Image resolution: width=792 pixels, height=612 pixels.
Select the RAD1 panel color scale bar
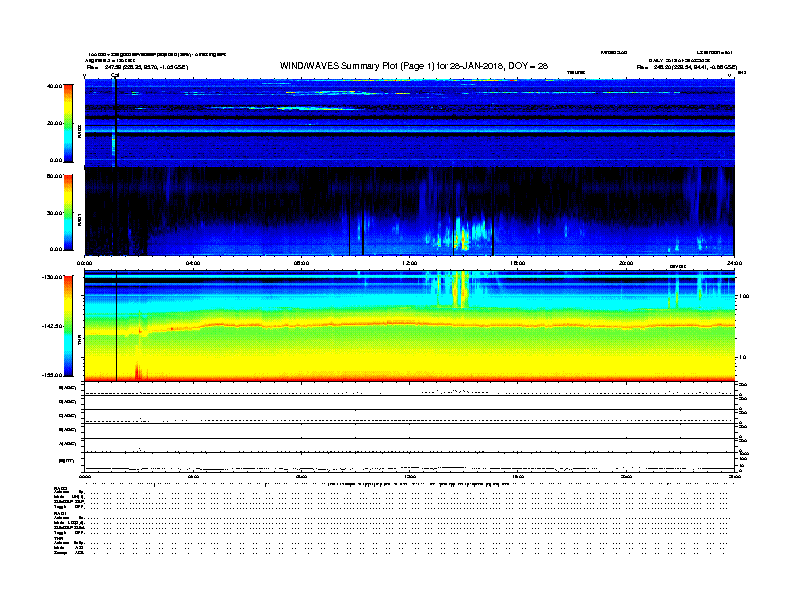(x=68, y=212)
